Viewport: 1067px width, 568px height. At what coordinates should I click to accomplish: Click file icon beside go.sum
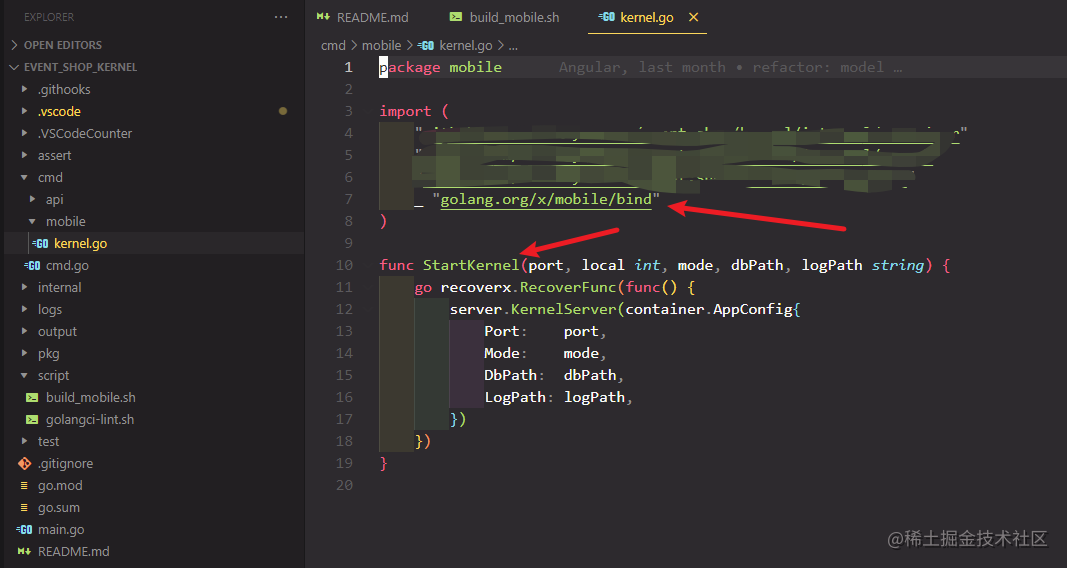click(24, 507)
